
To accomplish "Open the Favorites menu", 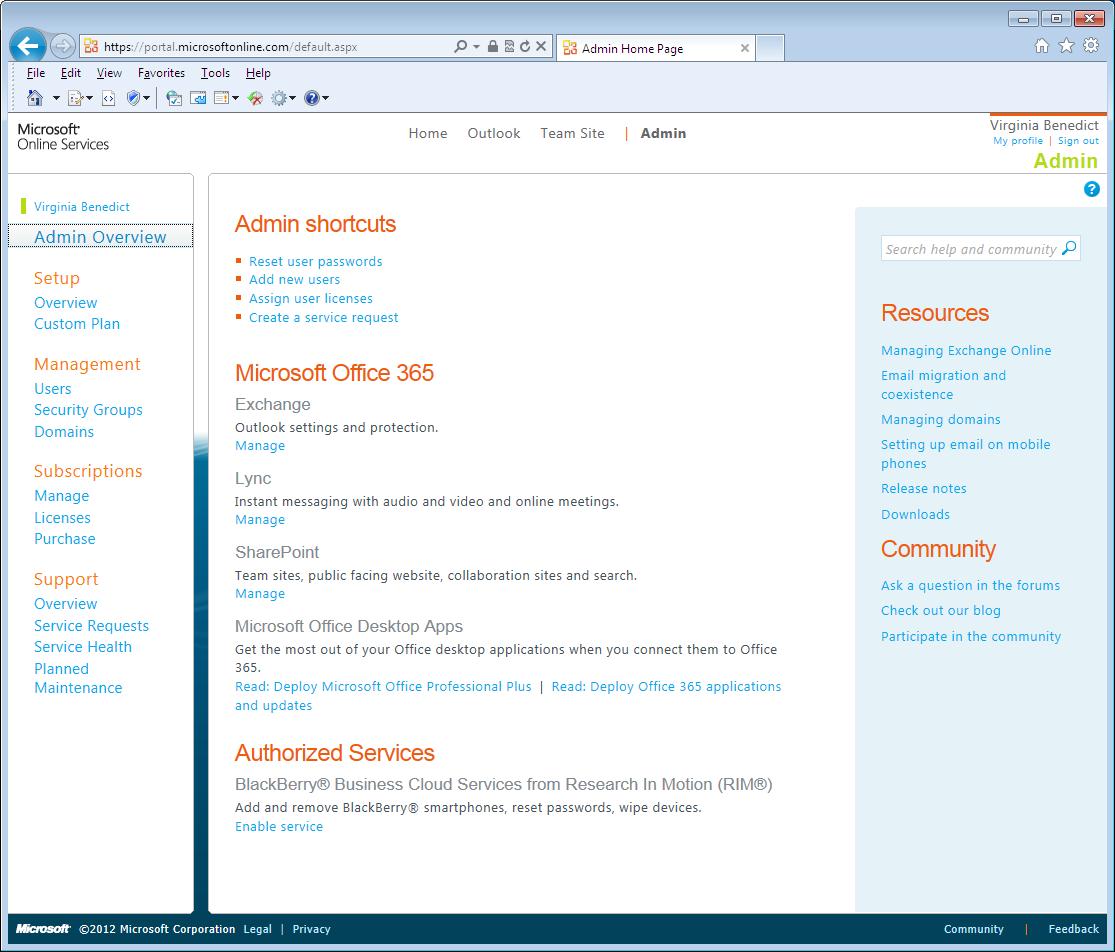I will coord(161,73).
